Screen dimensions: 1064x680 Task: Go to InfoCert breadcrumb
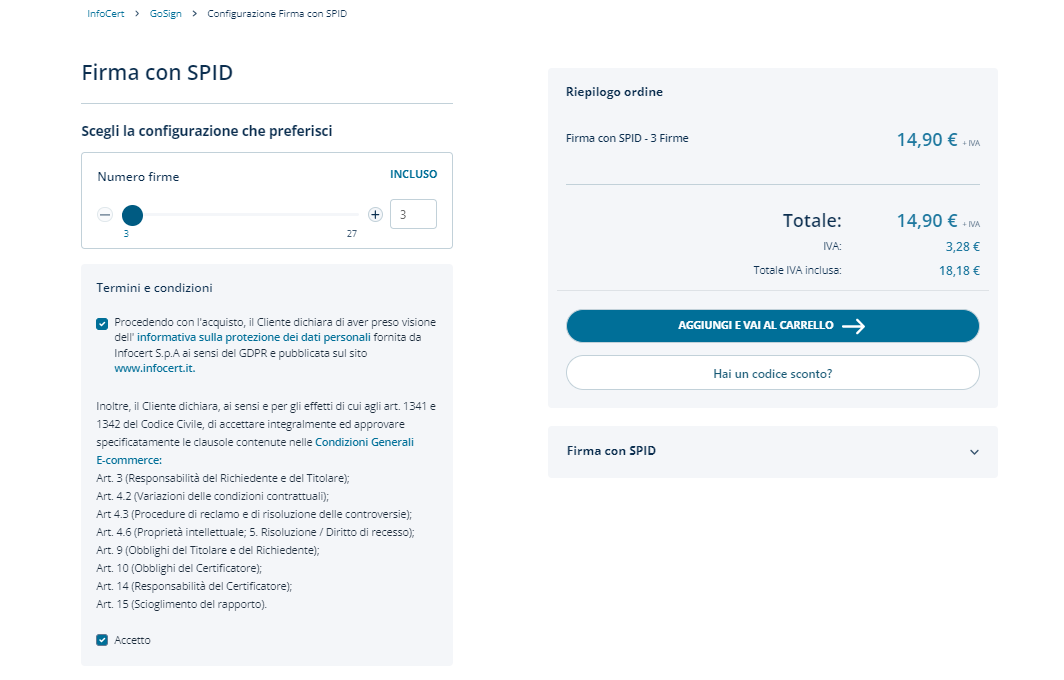click(x=106, y=14)
